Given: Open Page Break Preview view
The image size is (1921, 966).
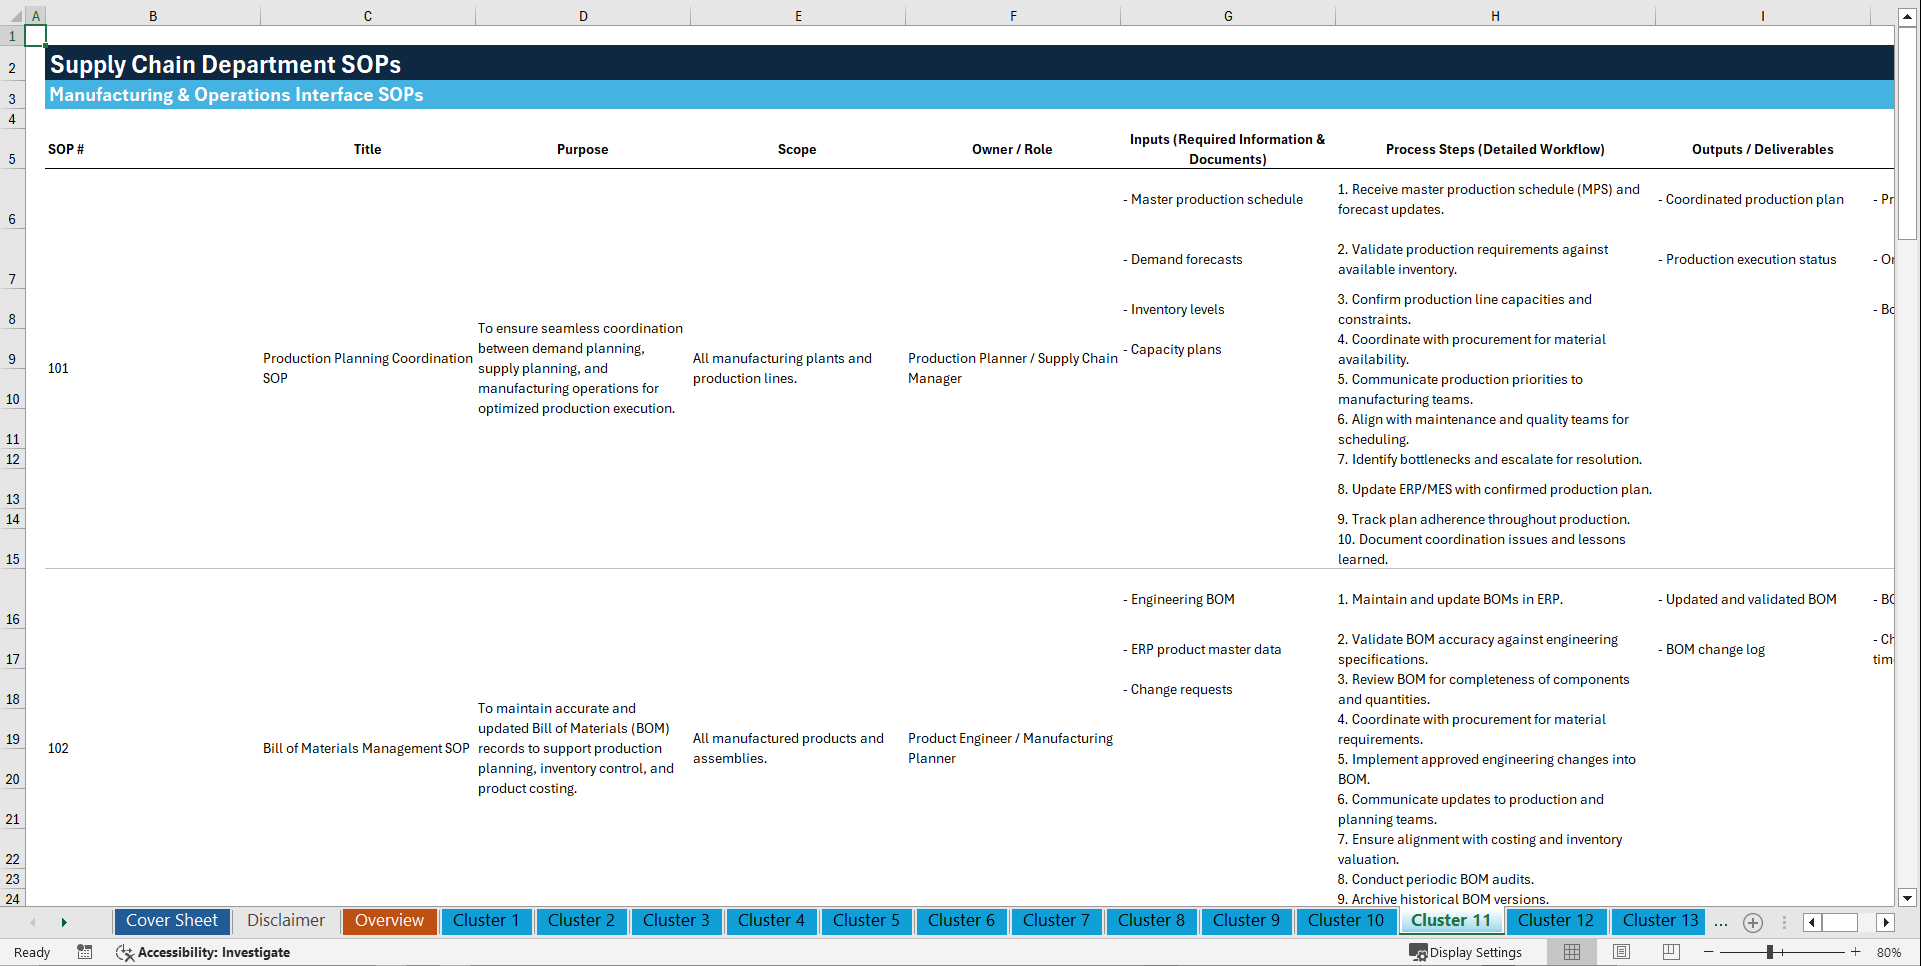Looking at the screenshot, I should pyautogui.click(x=1670, y=952).
